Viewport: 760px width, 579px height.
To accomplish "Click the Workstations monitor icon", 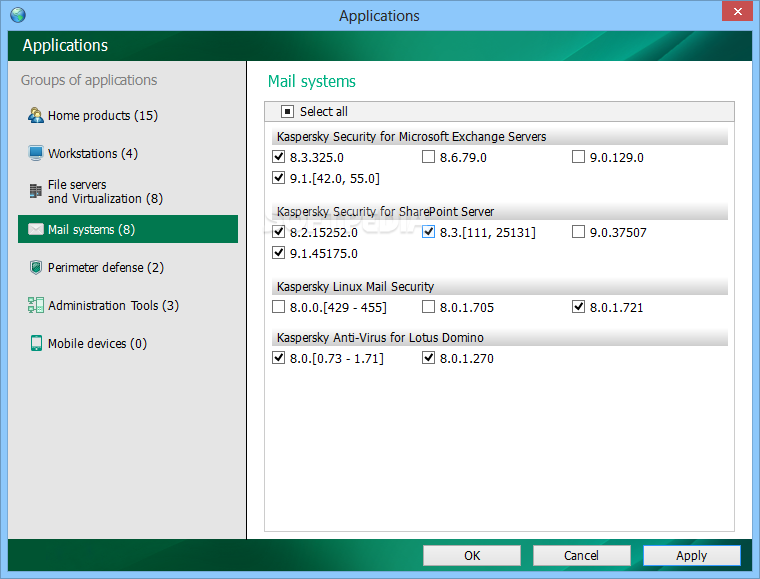I will click(36, 153).
